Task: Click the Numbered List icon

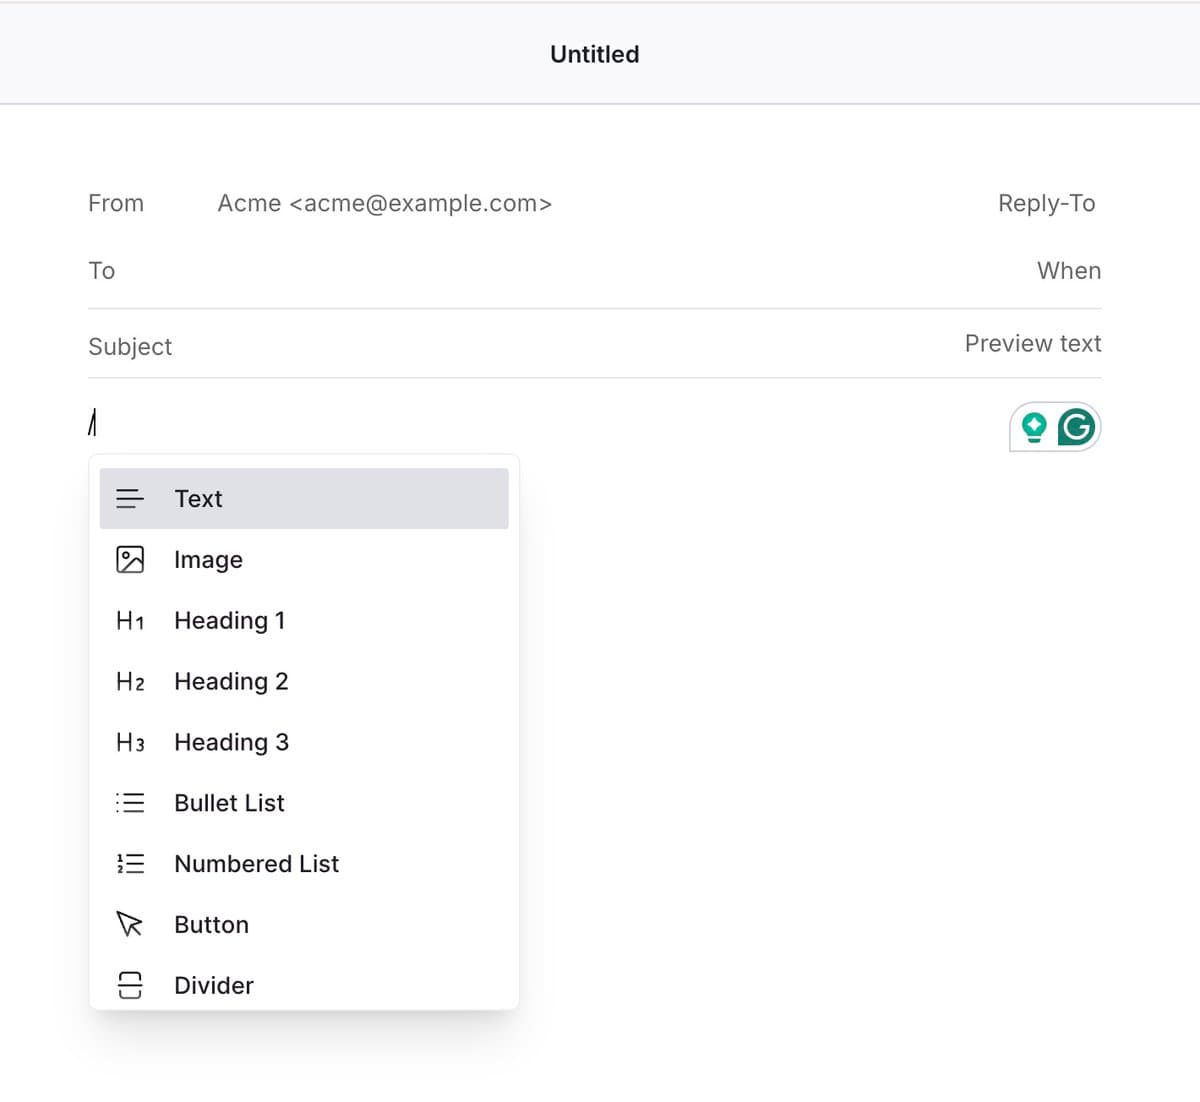Action: [130, 864]
